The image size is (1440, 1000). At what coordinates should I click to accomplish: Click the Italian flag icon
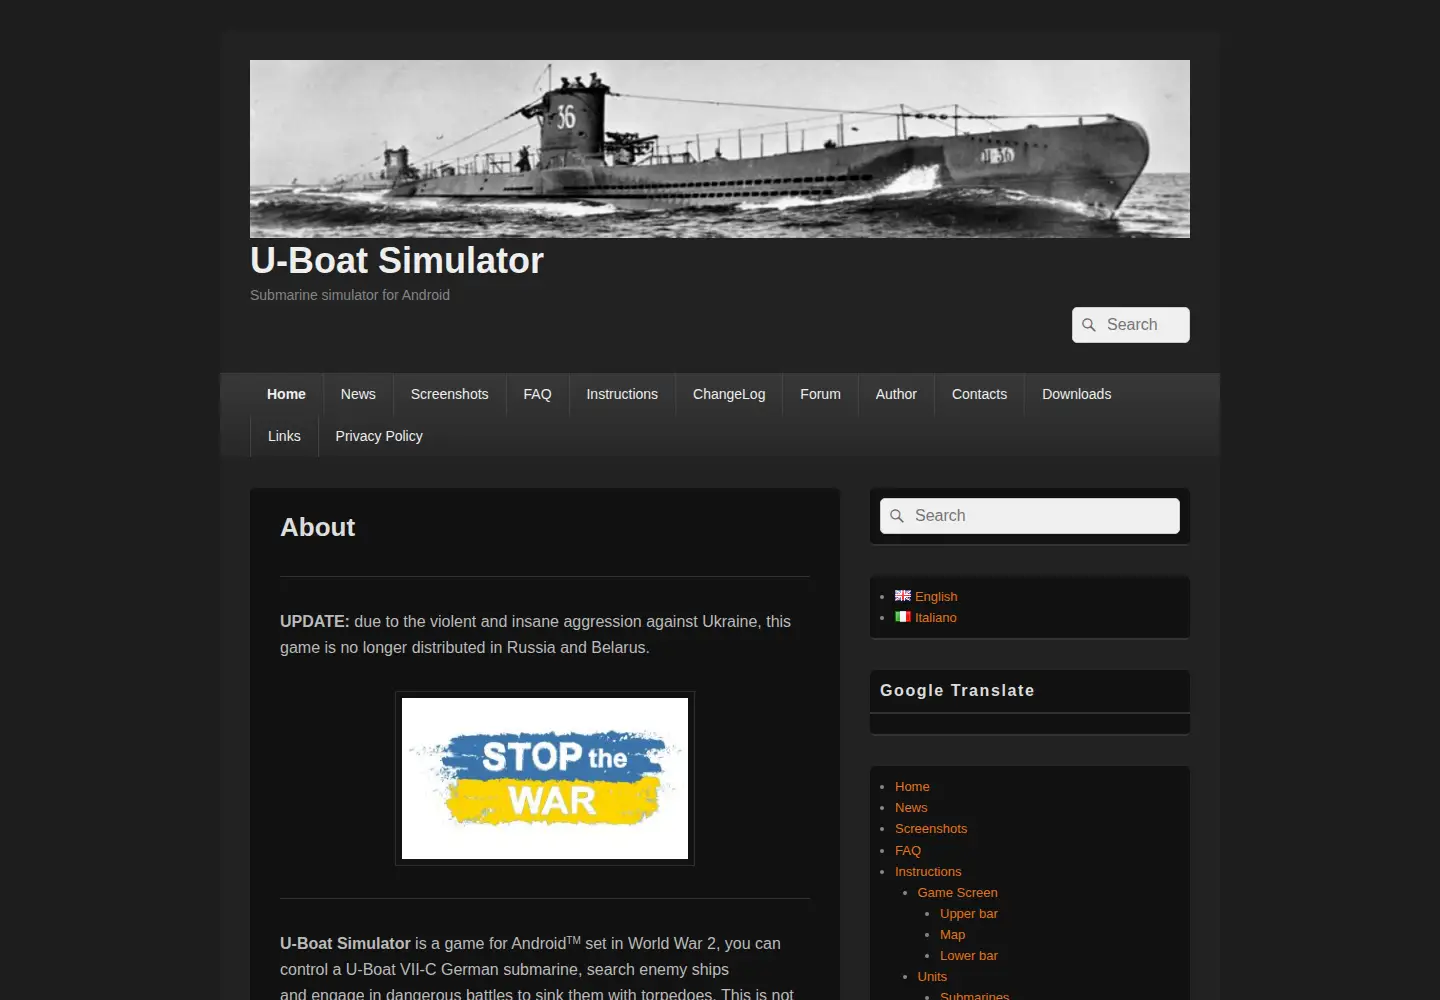point(903,617)
